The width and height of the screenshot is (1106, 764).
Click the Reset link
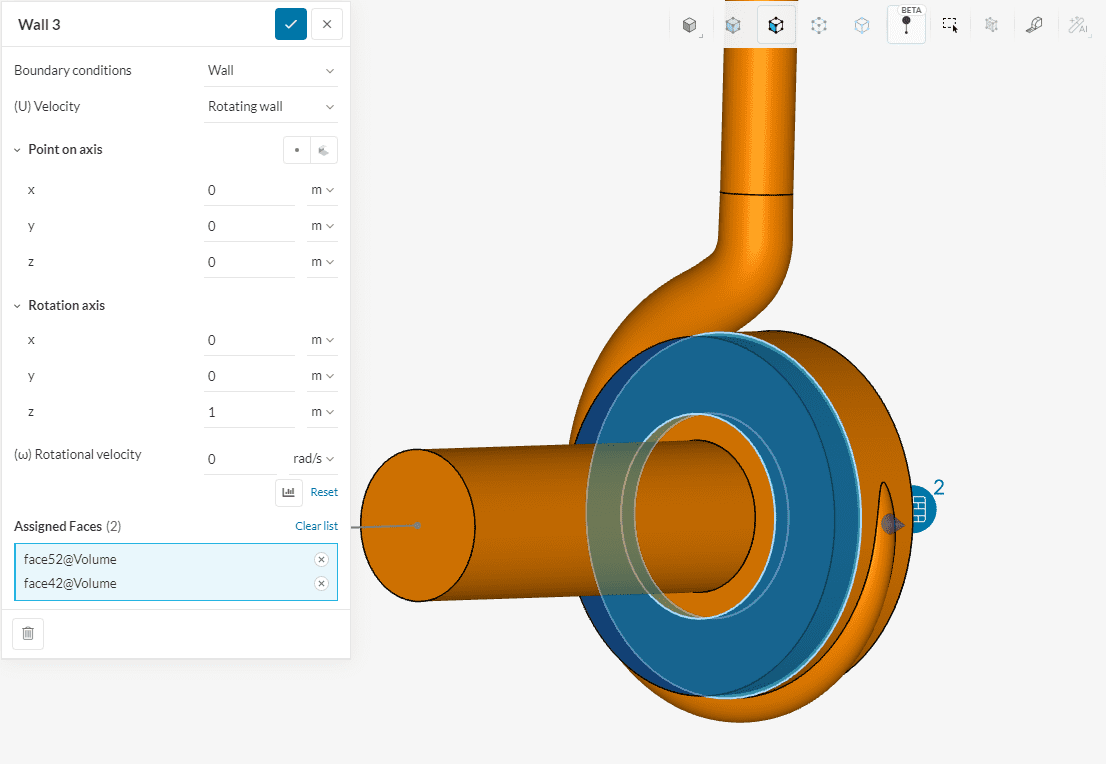pyautogui.click(x=324, y=492)
